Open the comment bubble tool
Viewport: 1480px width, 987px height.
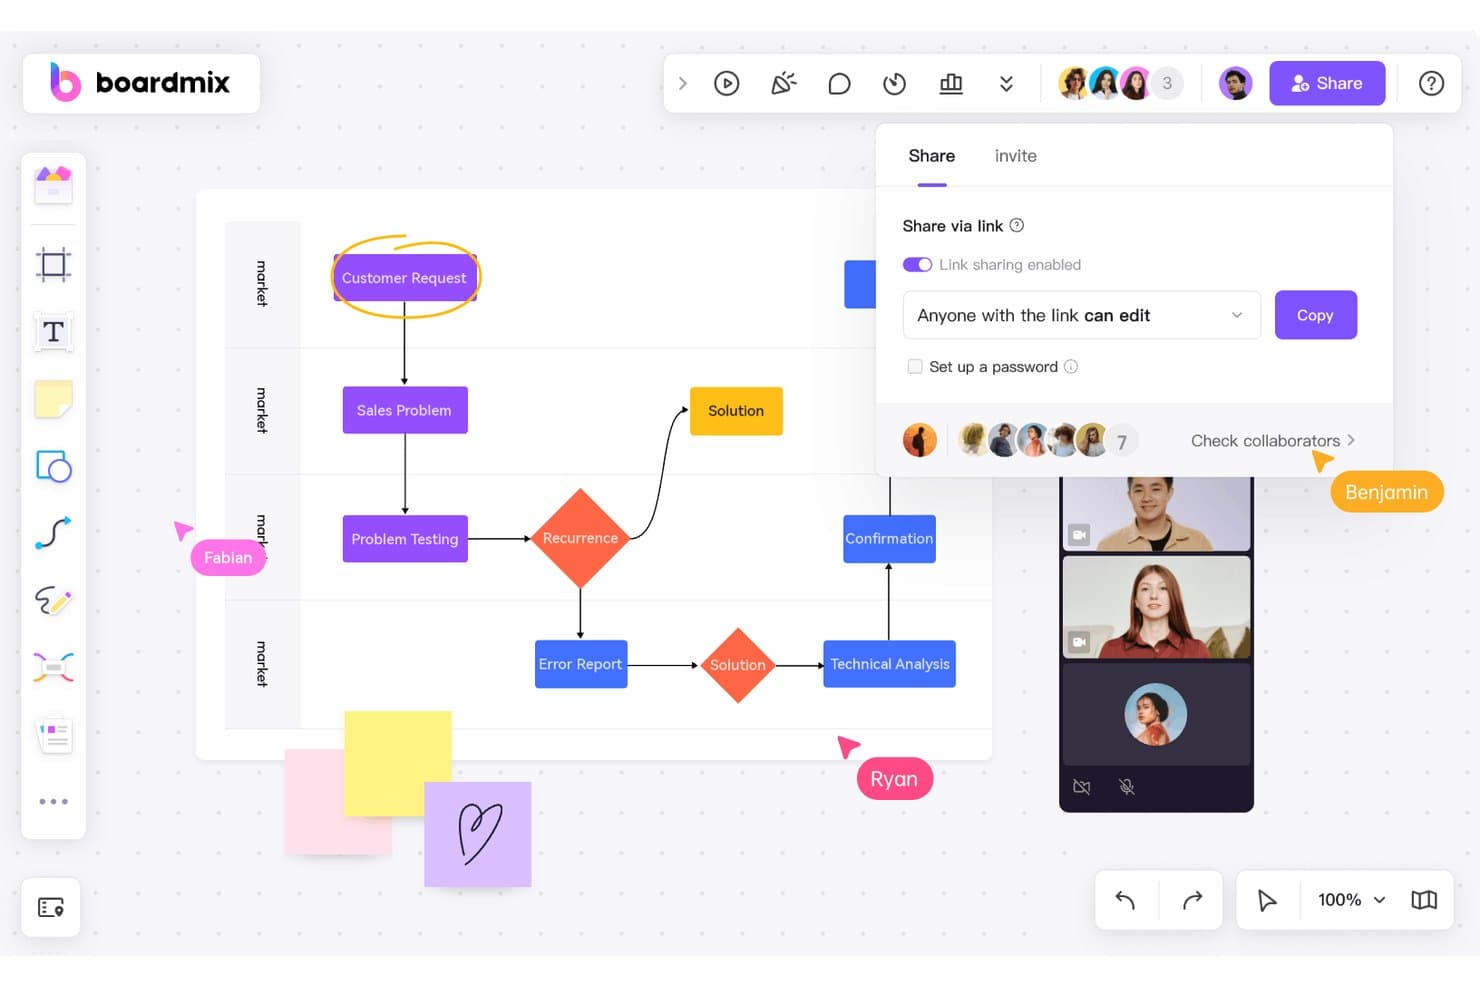[x=840, y=83]
